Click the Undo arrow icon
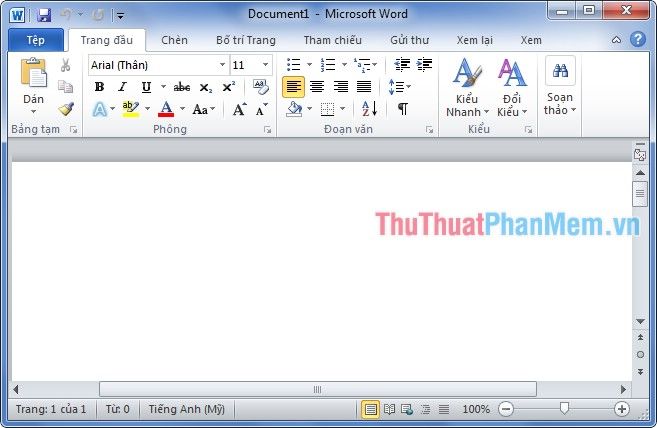 point(66,15)
